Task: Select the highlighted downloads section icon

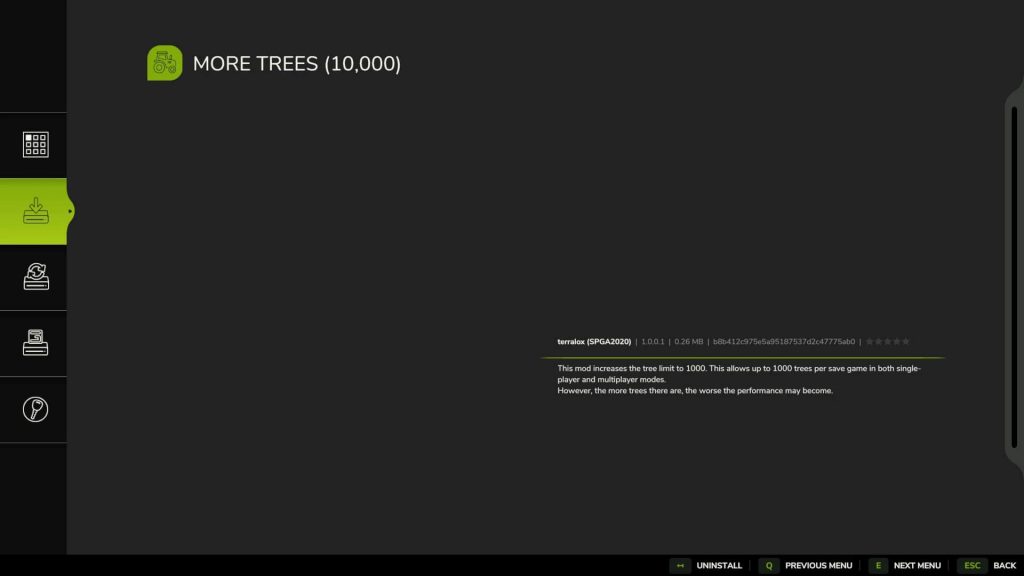Action: (x=35, y=211)
